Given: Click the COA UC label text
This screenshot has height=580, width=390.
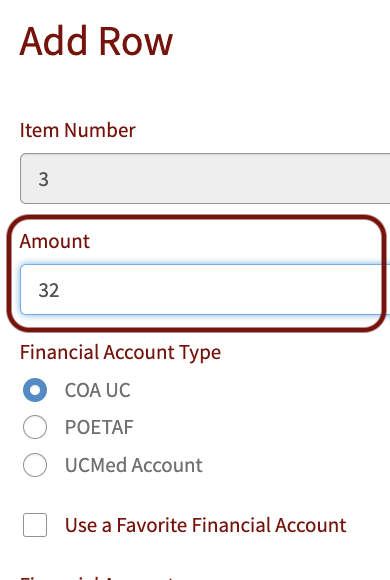Looking at the screenshot, I should click(x=98, y=390).
